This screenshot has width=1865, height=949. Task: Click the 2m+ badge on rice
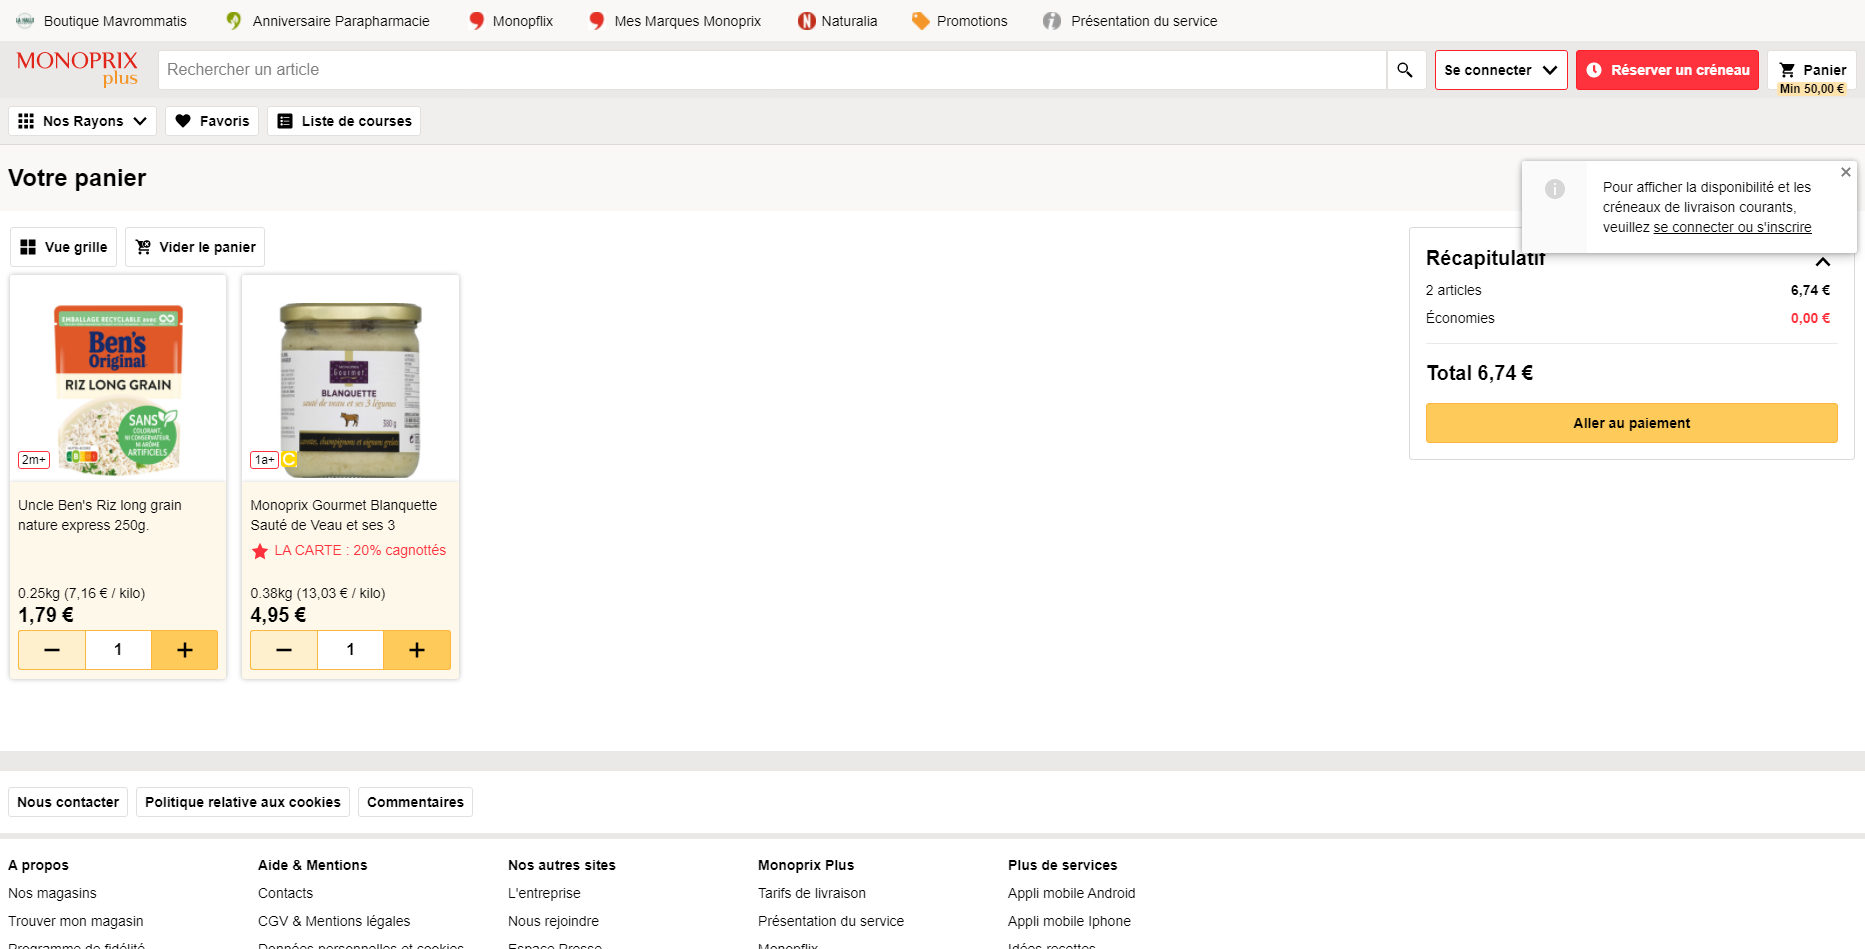pyautogui.click(x=34, y=460)
